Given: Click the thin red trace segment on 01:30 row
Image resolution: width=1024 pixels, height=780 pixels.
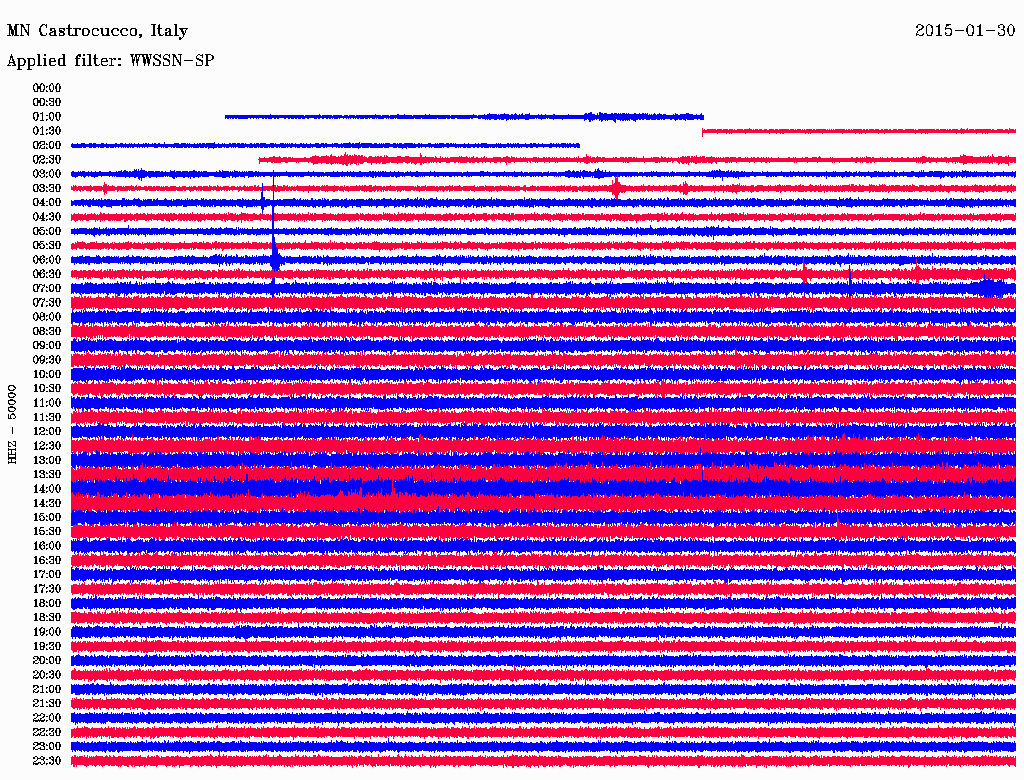Looking at the screenshot, I should coord(858,131).
